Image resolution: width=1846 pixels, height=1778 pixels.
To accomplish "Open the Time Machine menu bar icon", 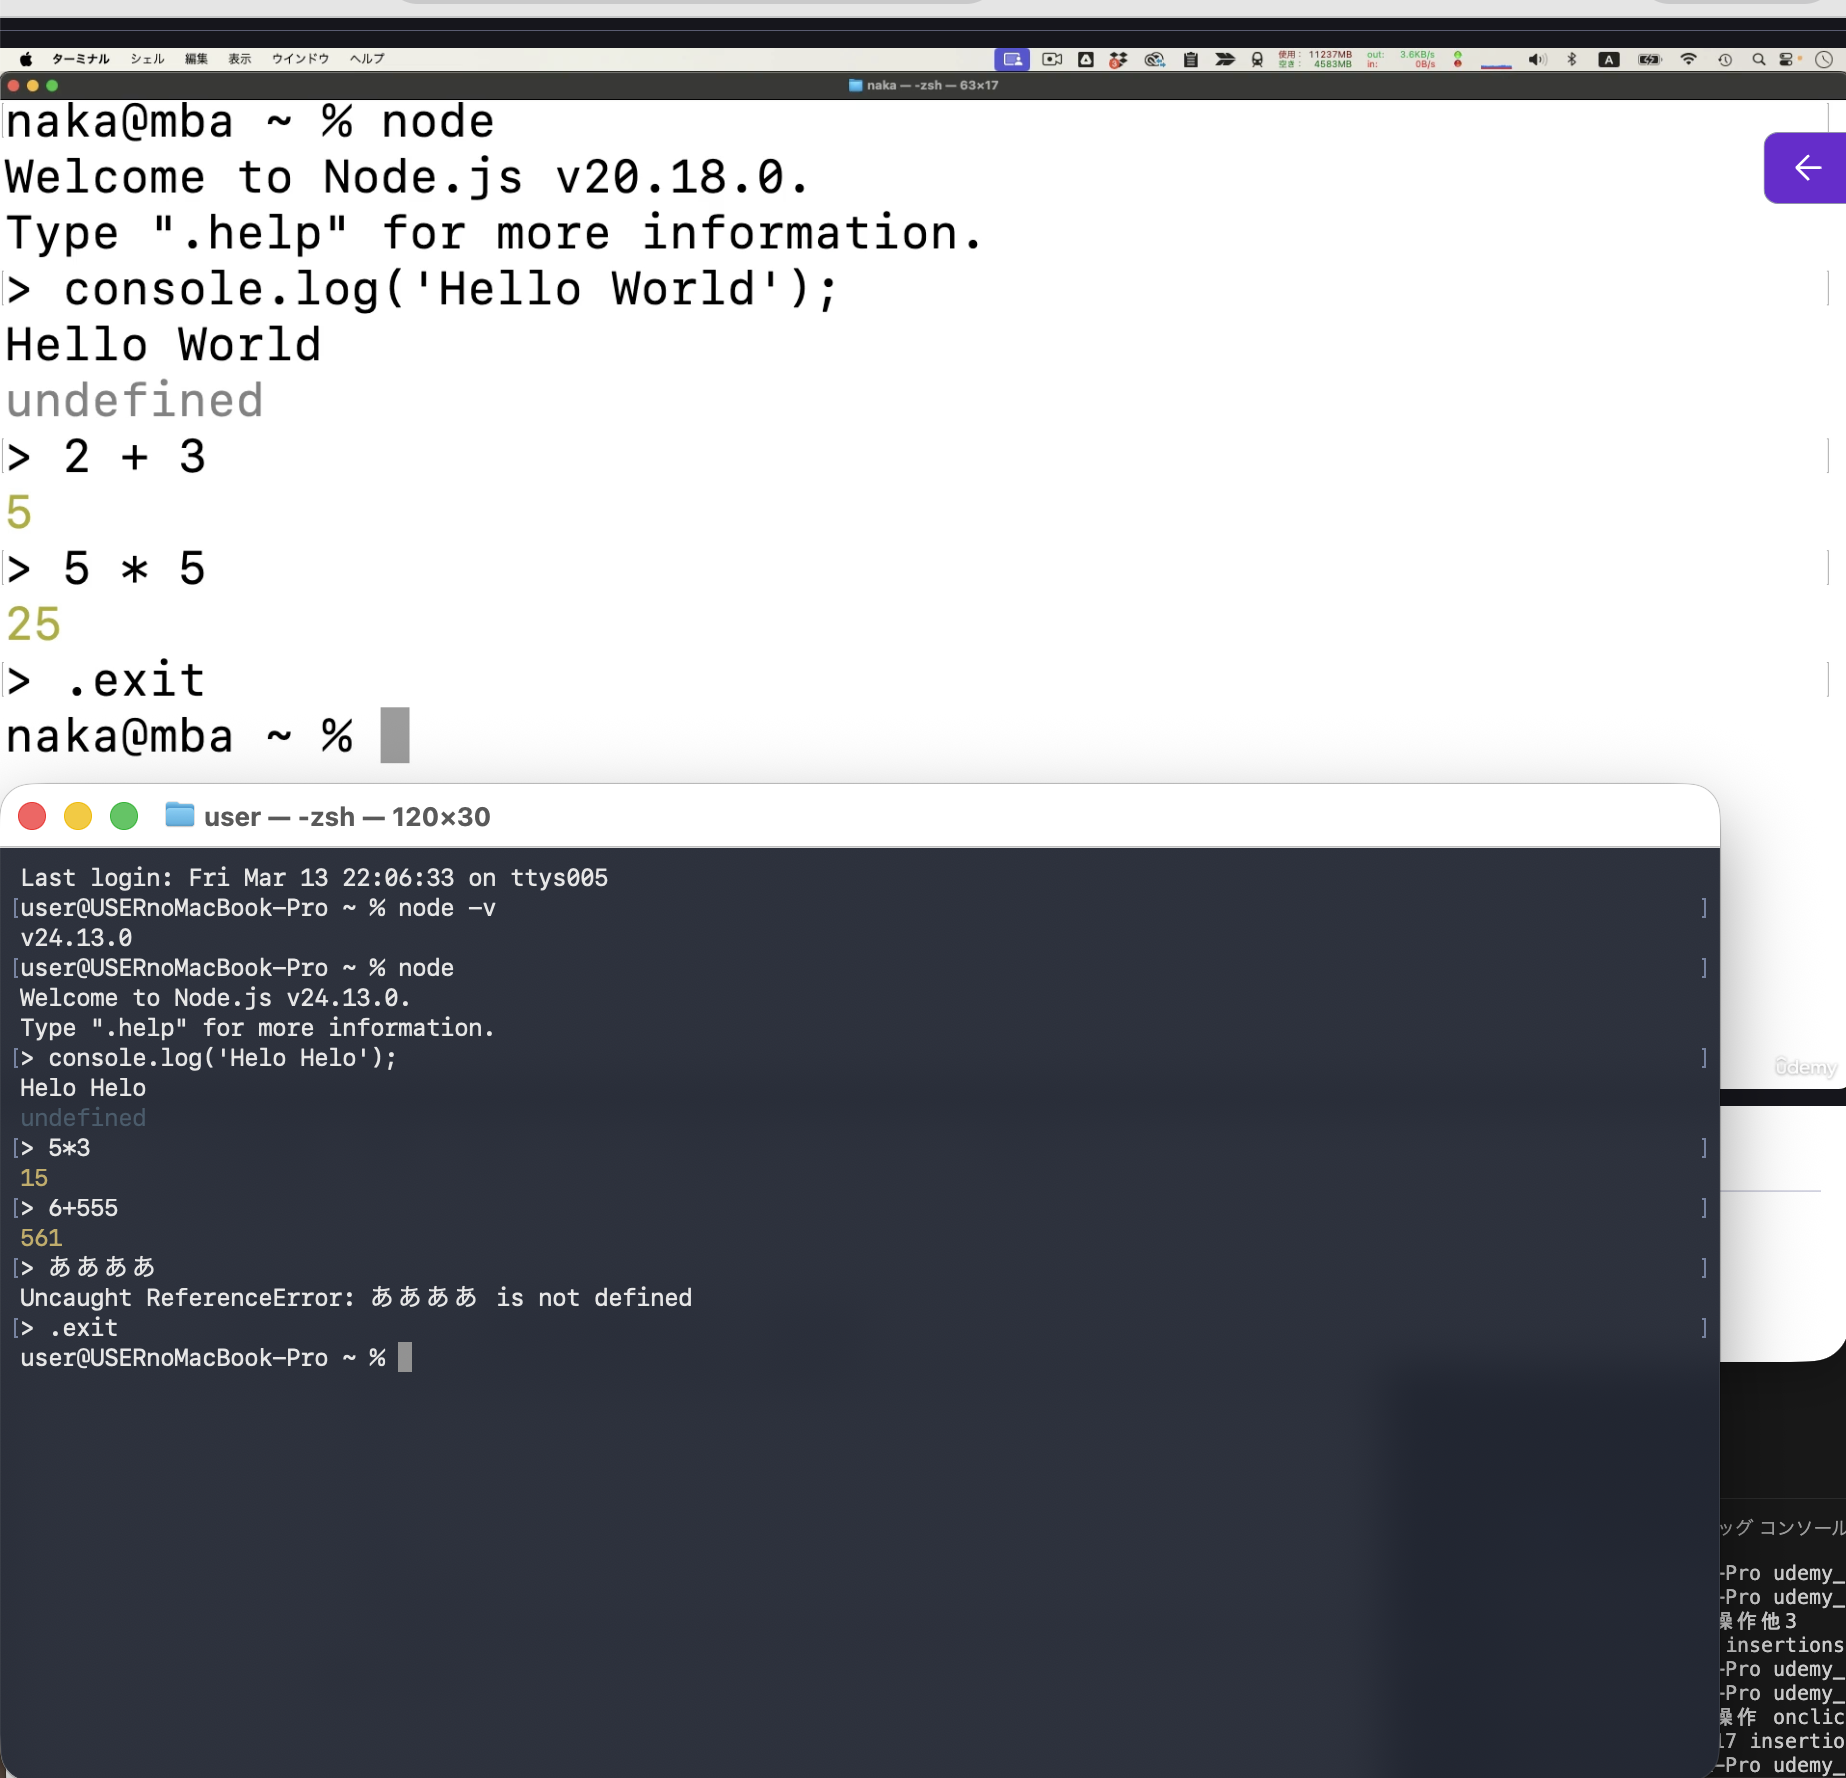I will 1725,59.
